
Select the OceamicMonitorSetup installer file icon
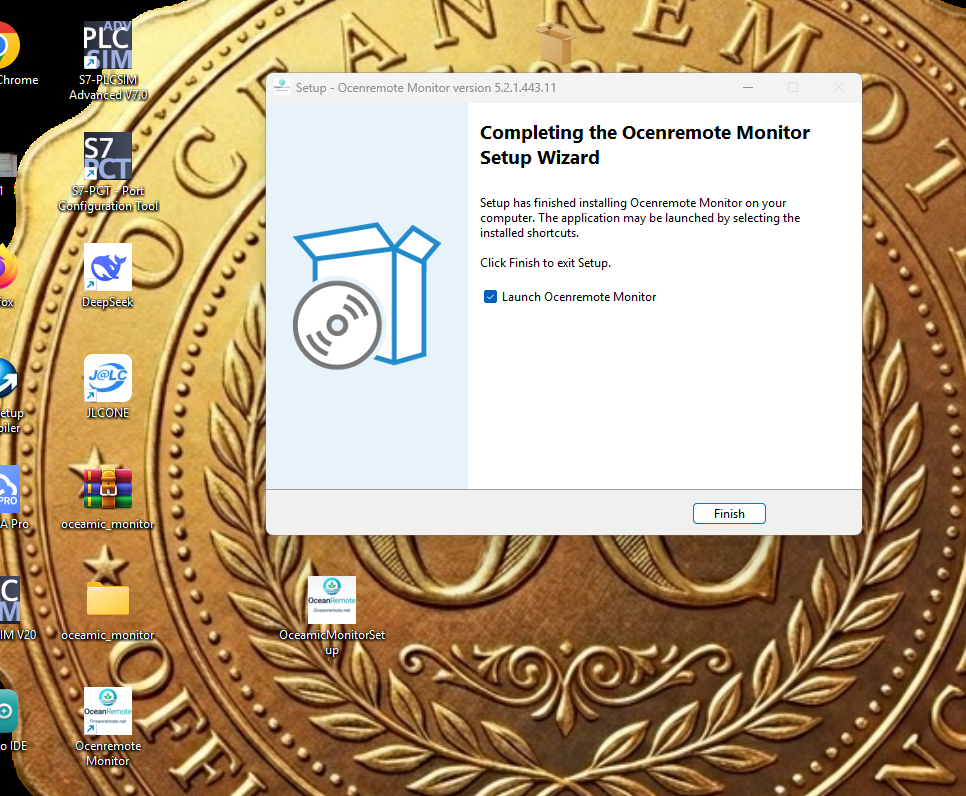pos(331,615)
